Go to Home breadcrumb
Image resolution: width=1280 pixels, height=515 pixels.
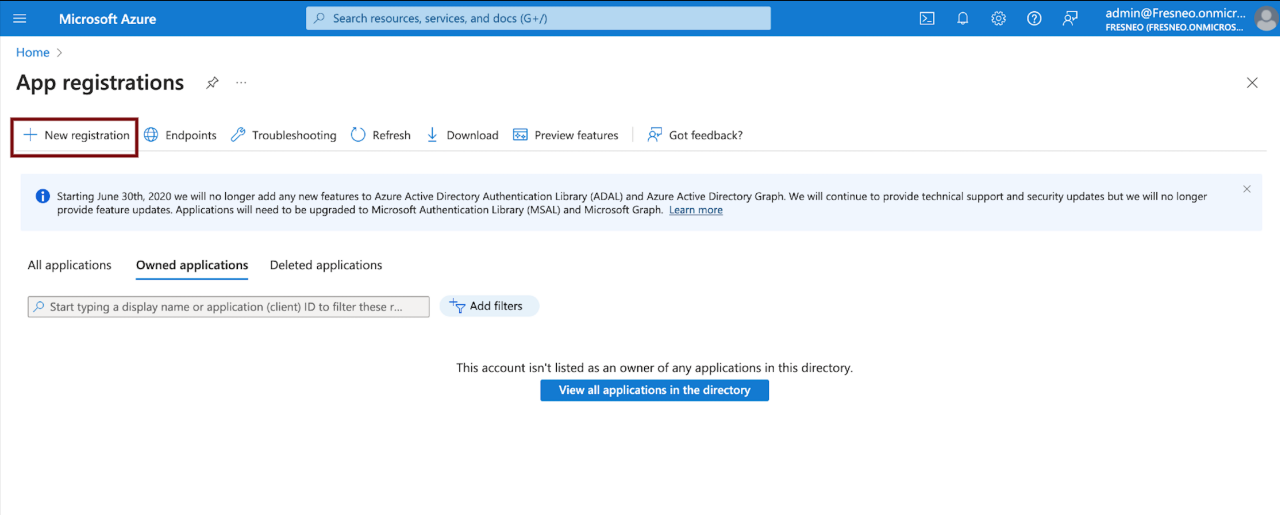click(33, 52)
